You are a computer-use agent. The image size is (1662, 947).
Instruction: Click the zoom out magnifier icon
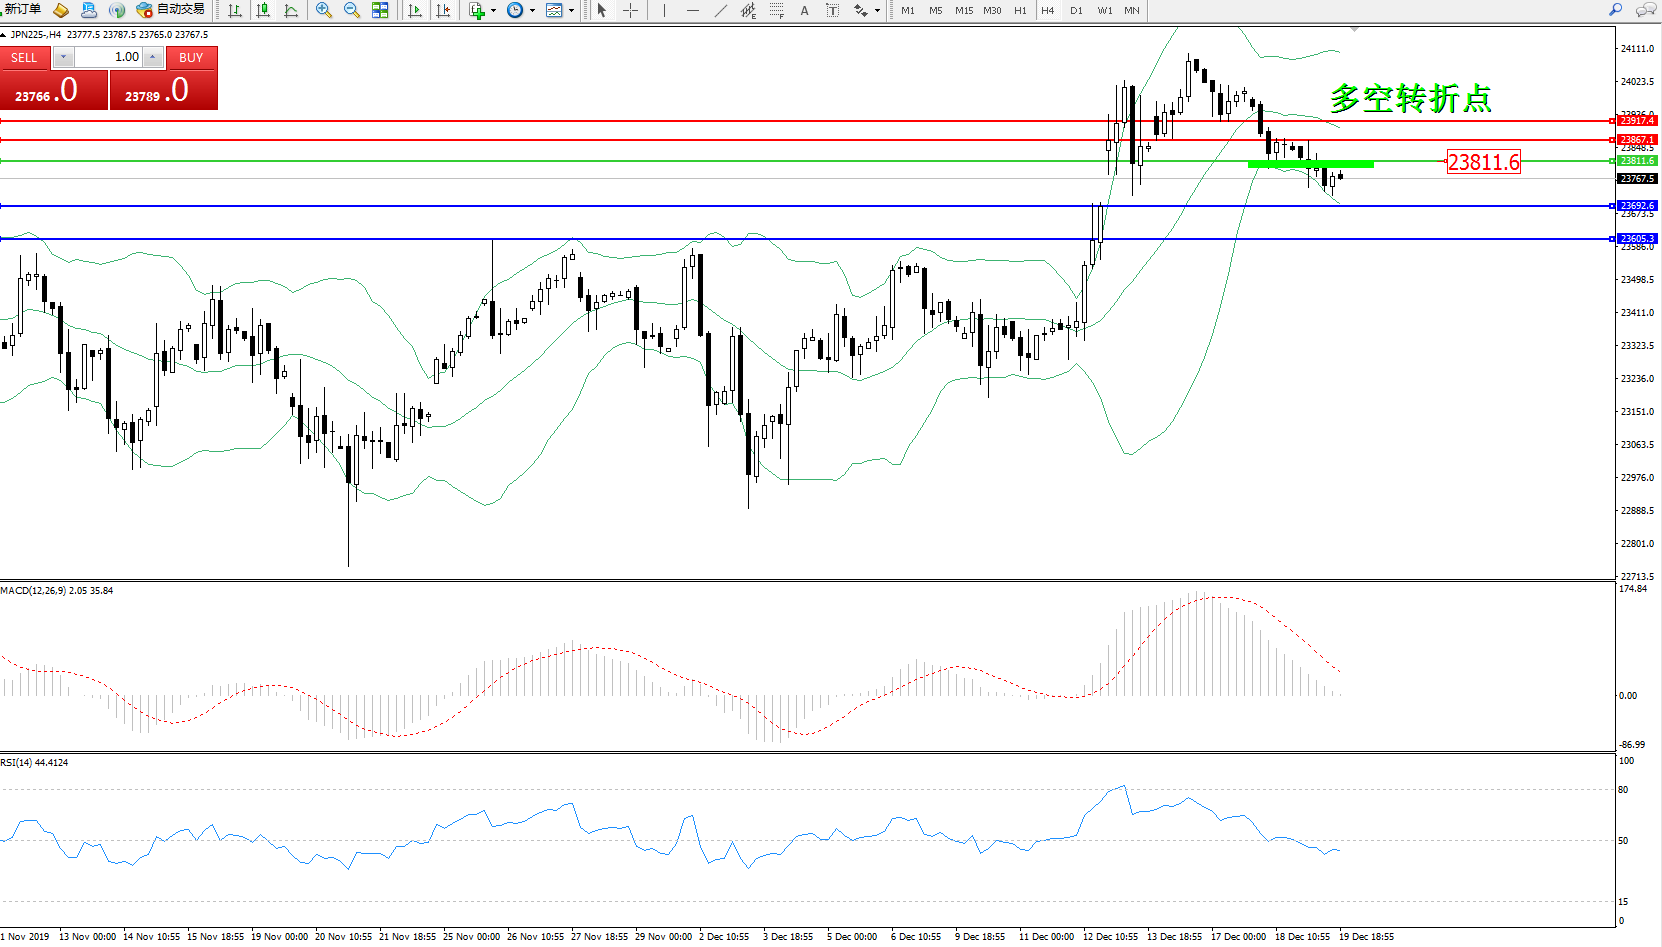(x=351, y=10)
